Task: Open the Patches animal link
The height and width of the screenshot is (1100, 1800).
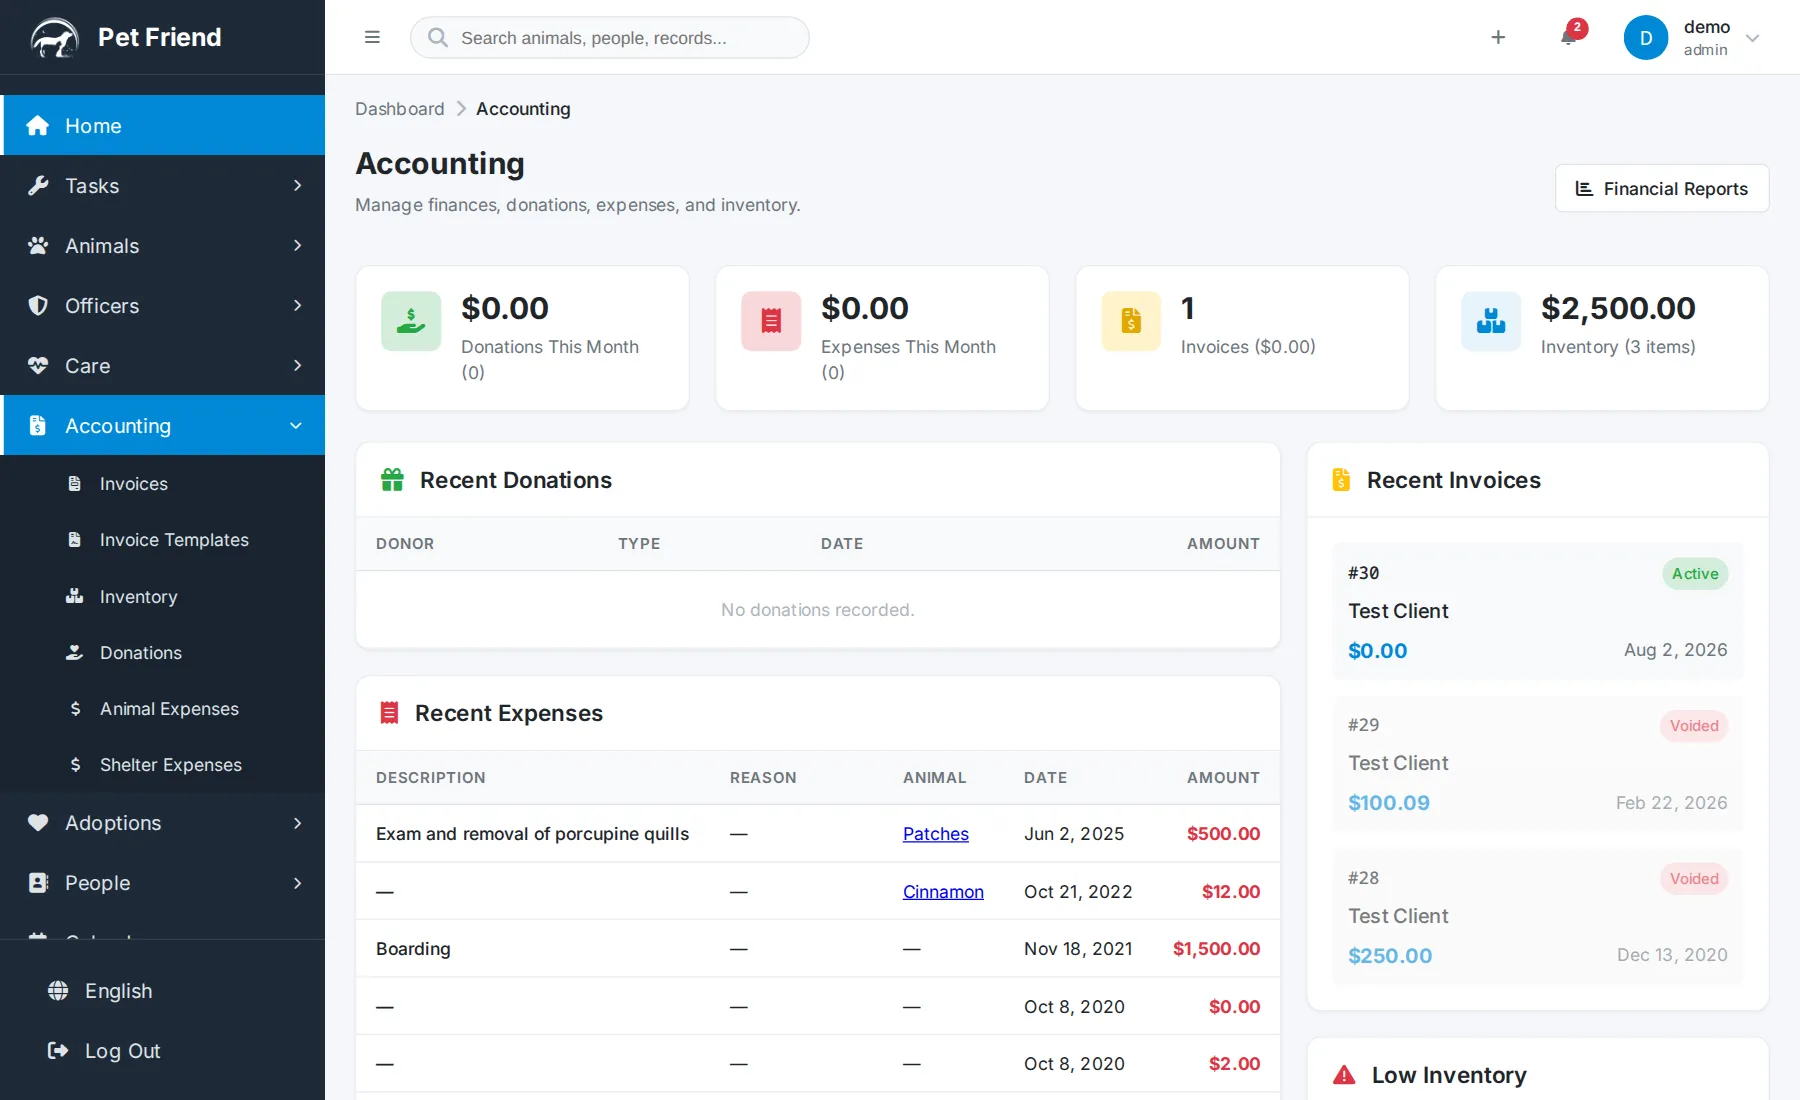Action: click(x=936, y=834)
